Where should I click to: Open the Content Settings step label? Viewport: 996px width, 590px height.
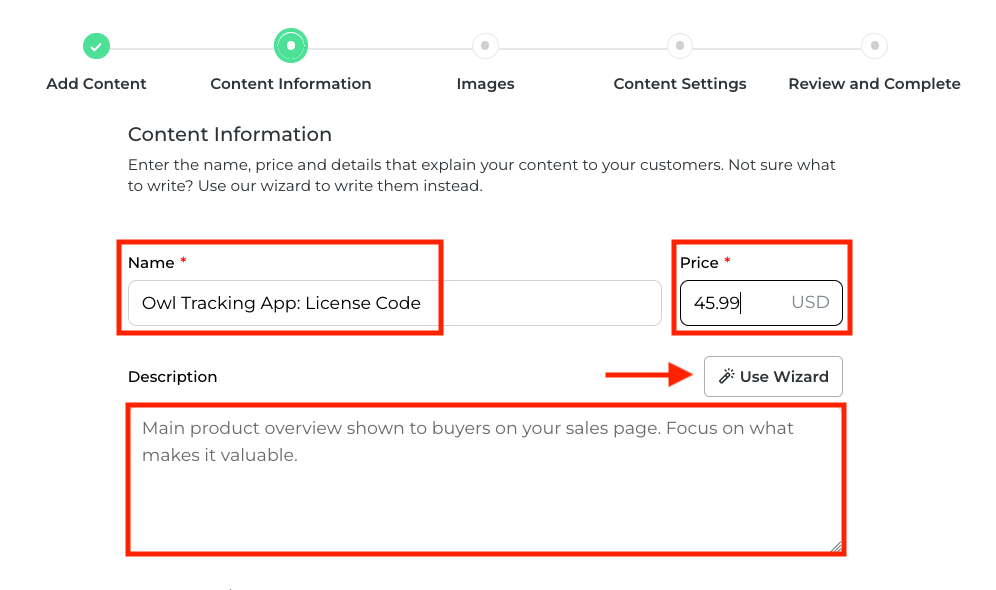(x=680, y=84)
